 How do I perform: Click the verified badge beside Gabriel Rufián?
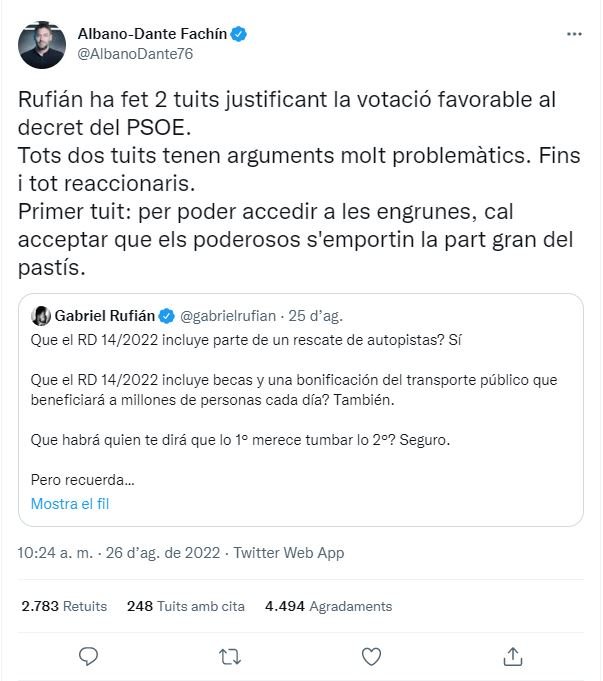point(168,316)
